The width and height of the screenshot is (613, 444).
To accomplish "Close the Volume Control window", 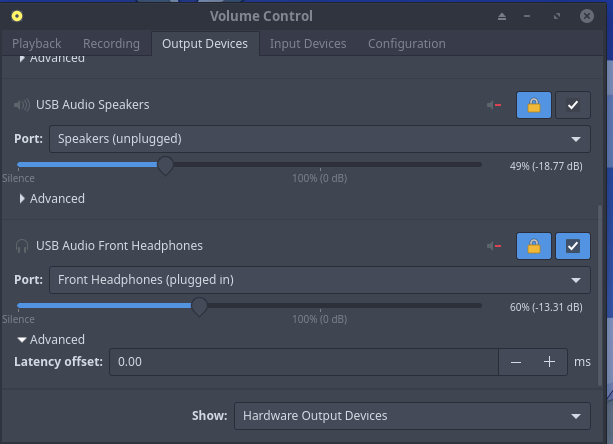I will point(587,16).
